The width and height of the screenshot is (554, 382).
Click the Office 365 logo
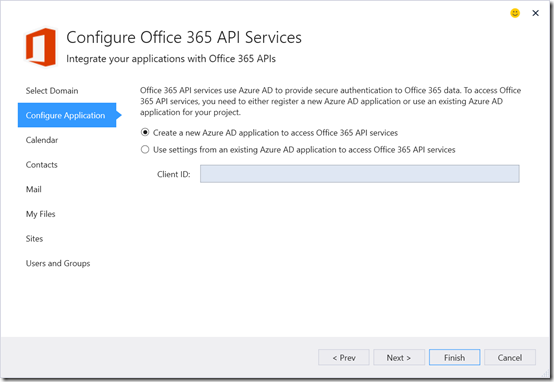point(41,47)
